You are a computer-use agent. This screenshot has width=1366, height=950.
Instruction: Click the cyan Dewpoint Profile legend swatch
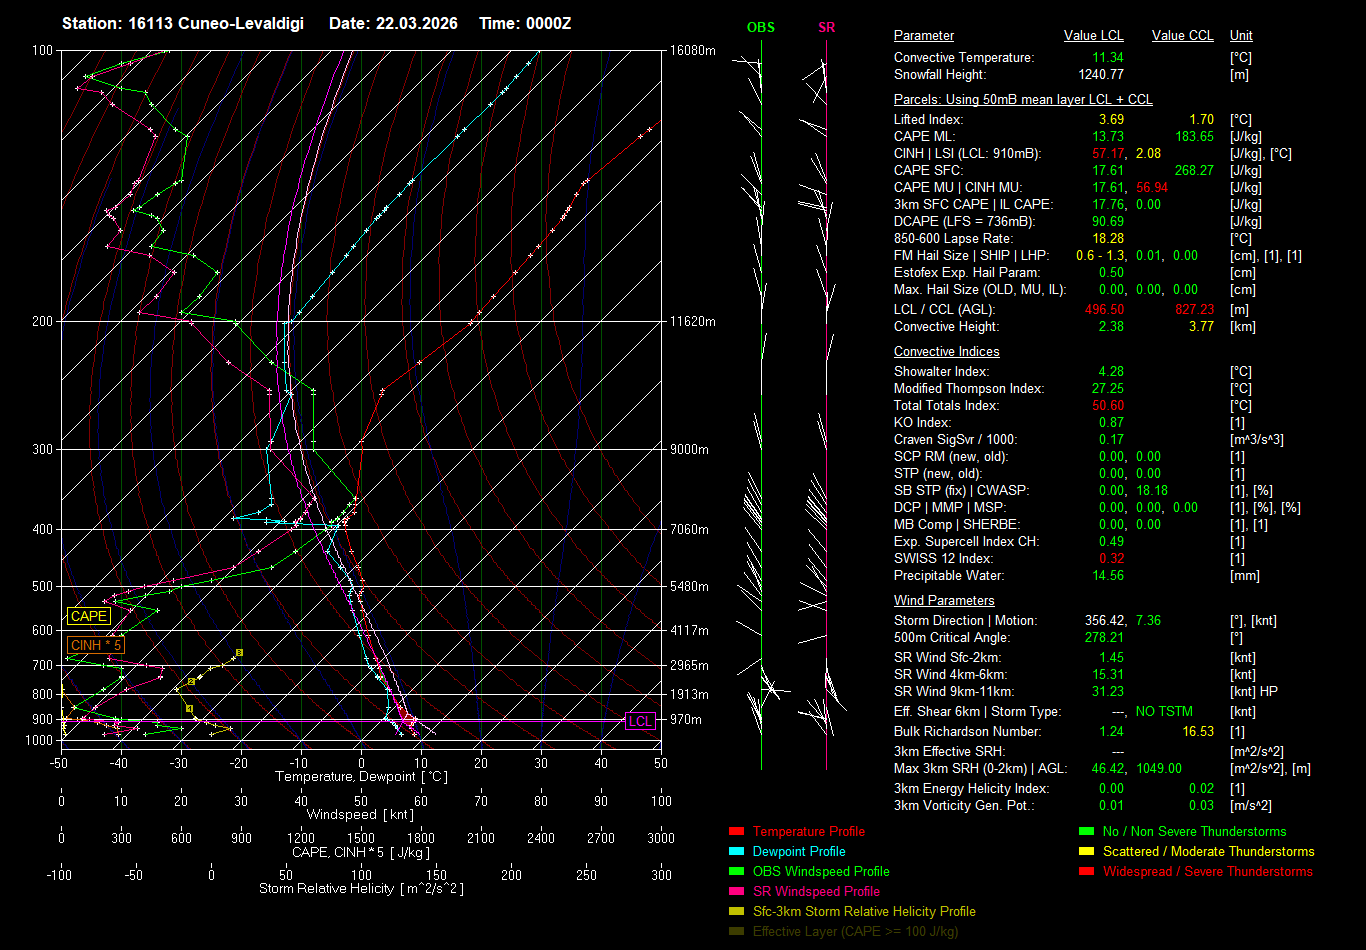[x=737, y=852]
